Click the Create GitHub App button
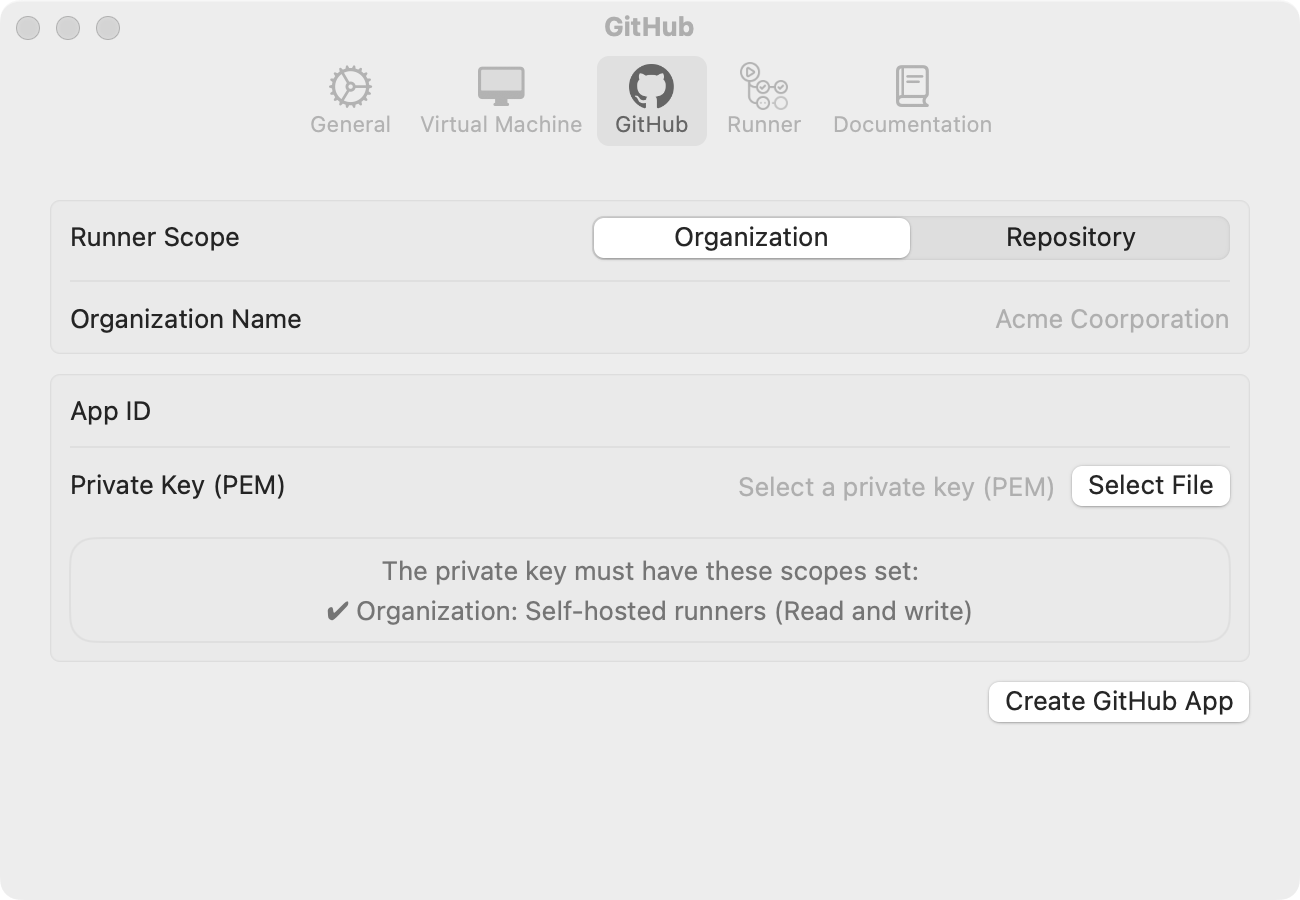 pos(1118,702)
